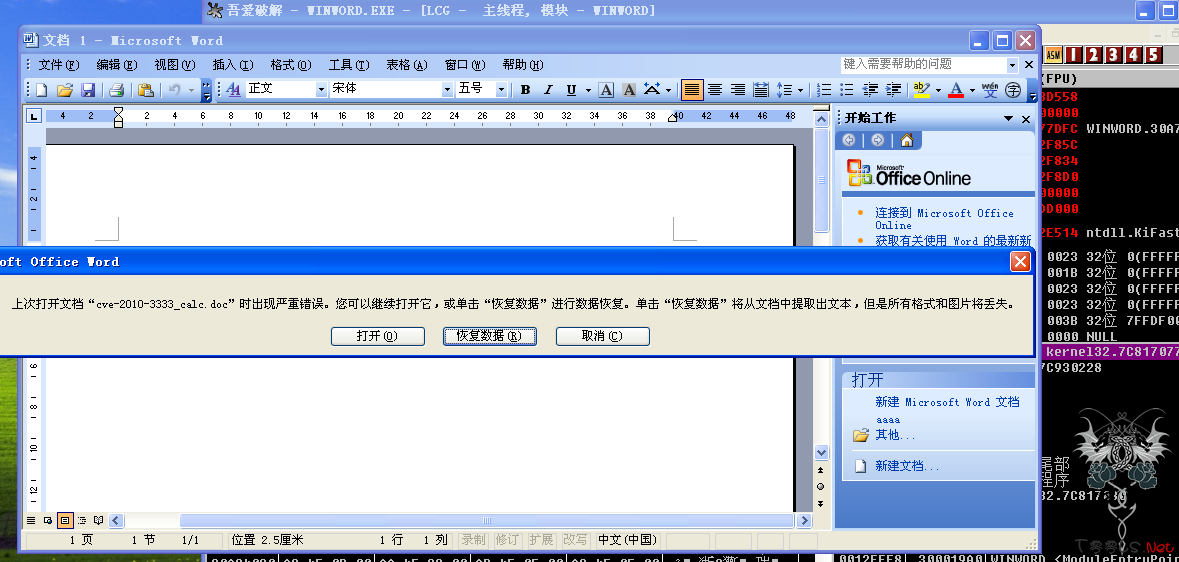Go home in the task pane
Screen dimensions: 1179x562
coord(907,140)
